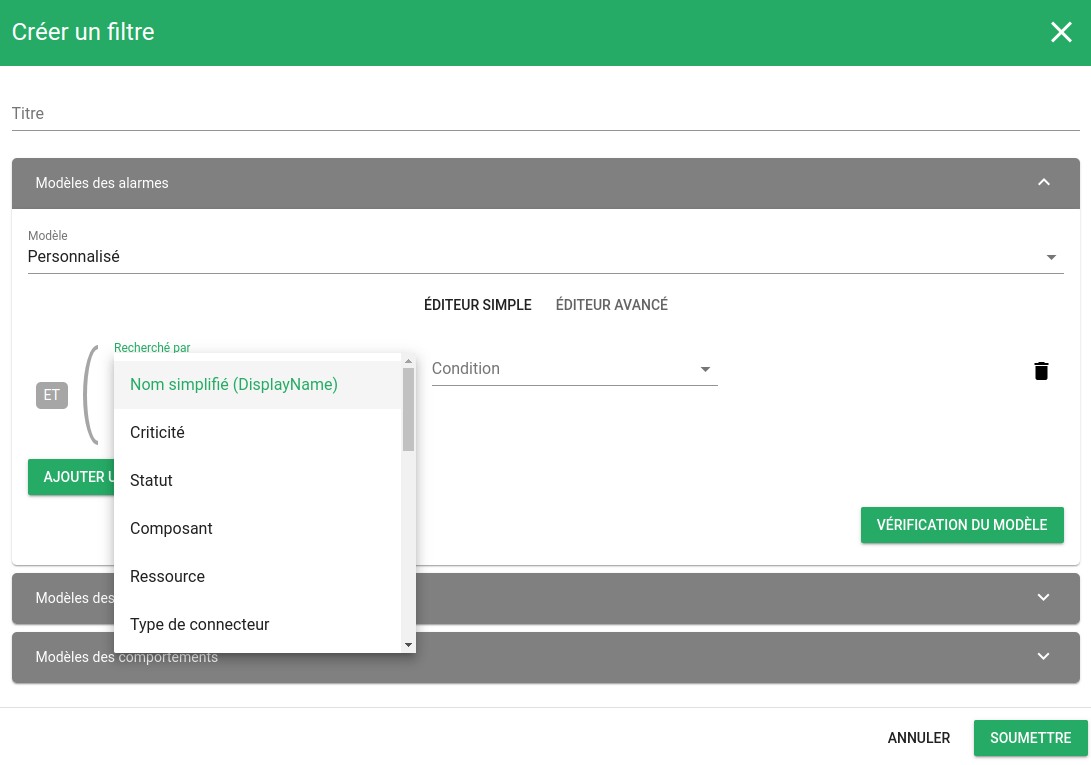
Task: Expand the Modèles des comportements panel
Action: [x=1044, y=657]
